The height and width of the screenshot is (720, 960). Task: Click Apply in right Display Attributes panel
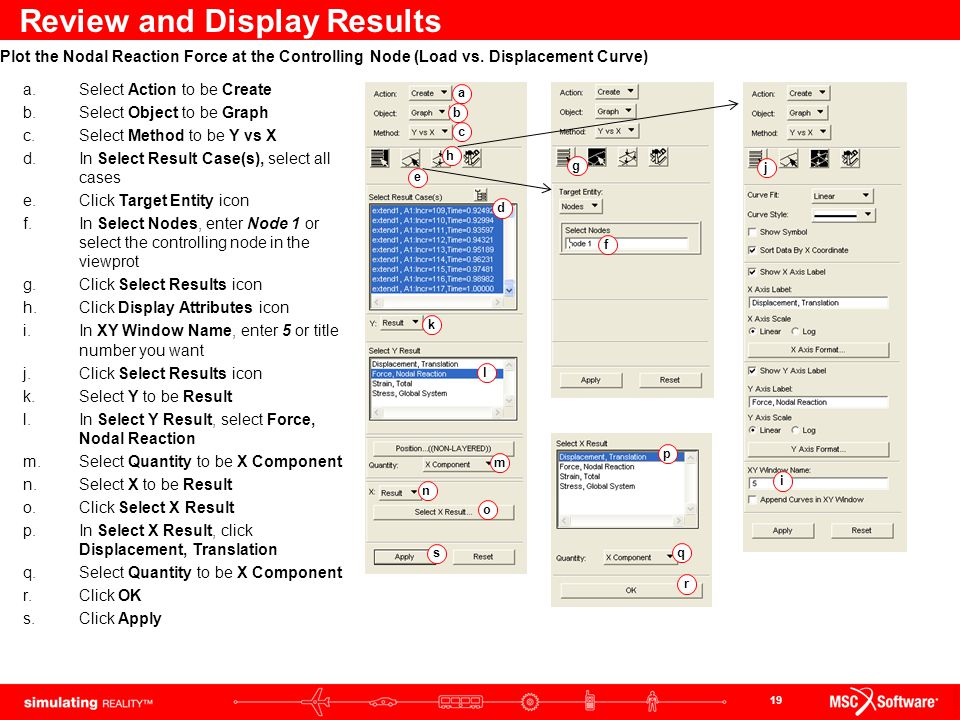point(782,530)
